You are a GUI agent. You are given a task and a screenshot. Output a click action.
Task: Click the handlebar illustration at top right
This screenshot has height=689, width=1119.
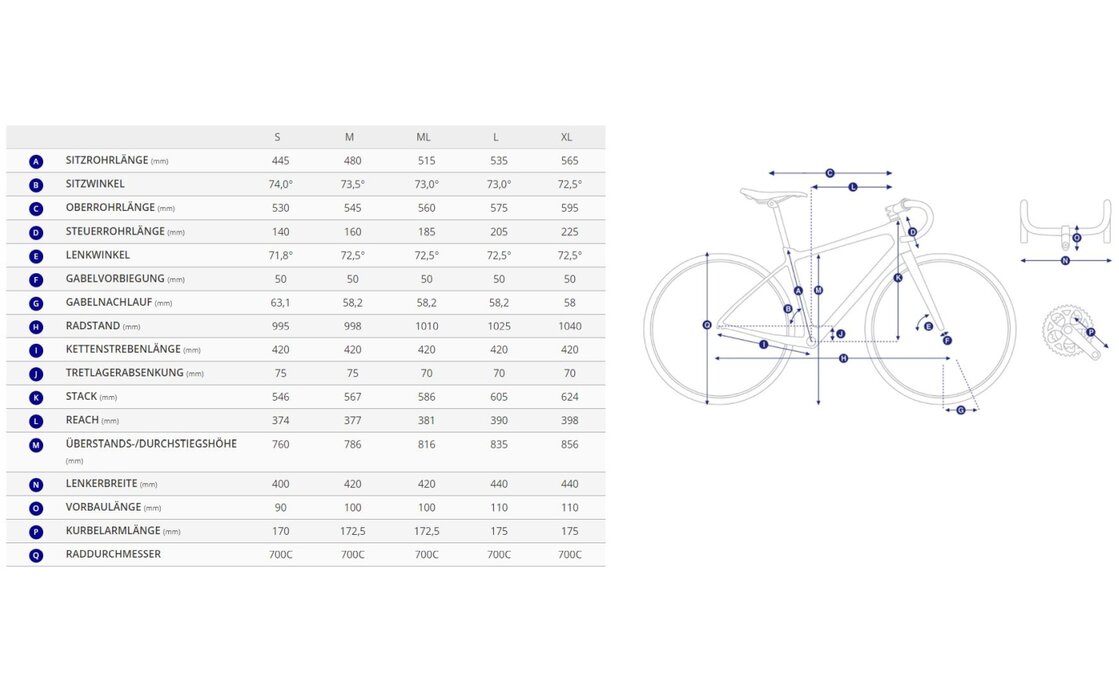coord(1064,222)
